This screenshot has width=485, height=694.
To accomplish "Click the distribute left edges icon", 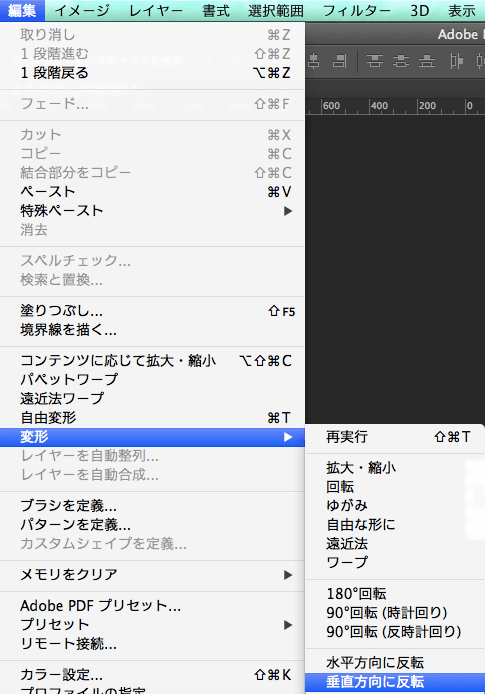I will tap(456, 61).
